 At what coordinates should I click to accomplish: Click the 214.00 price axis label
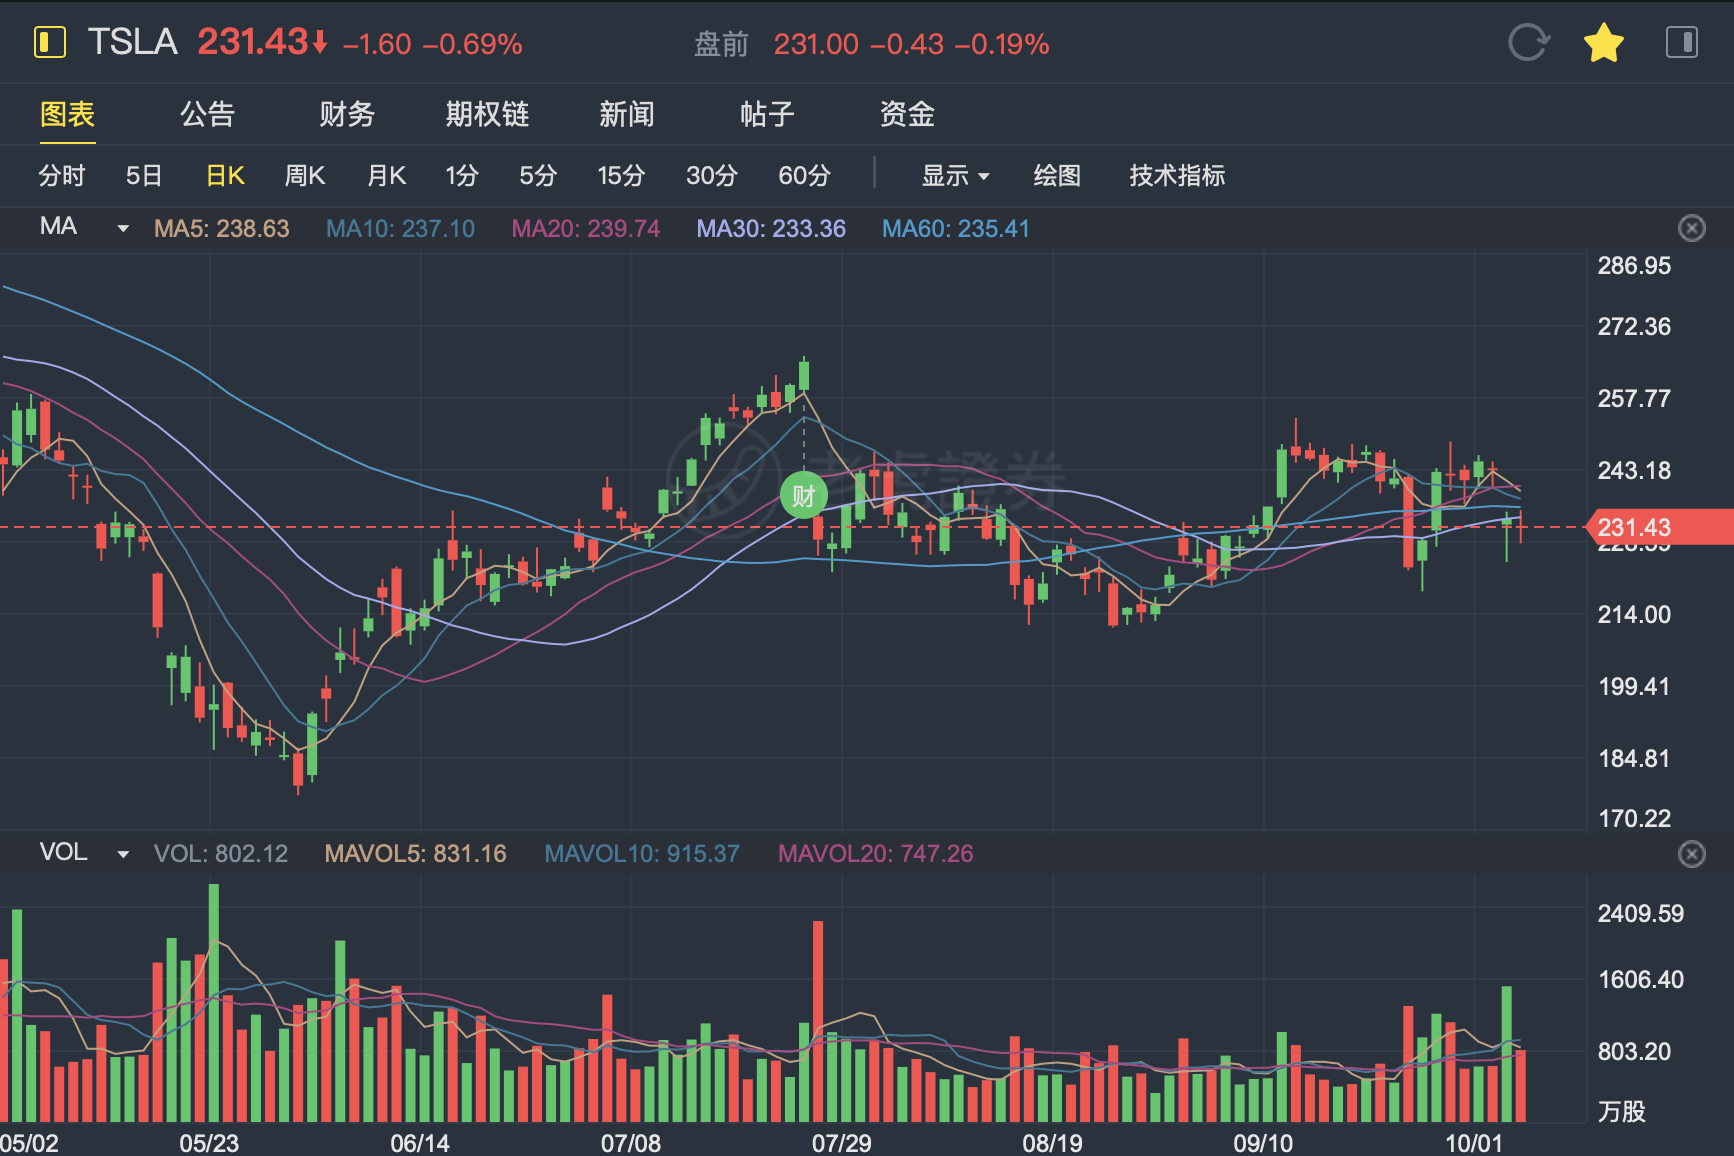click(1634, 615)
